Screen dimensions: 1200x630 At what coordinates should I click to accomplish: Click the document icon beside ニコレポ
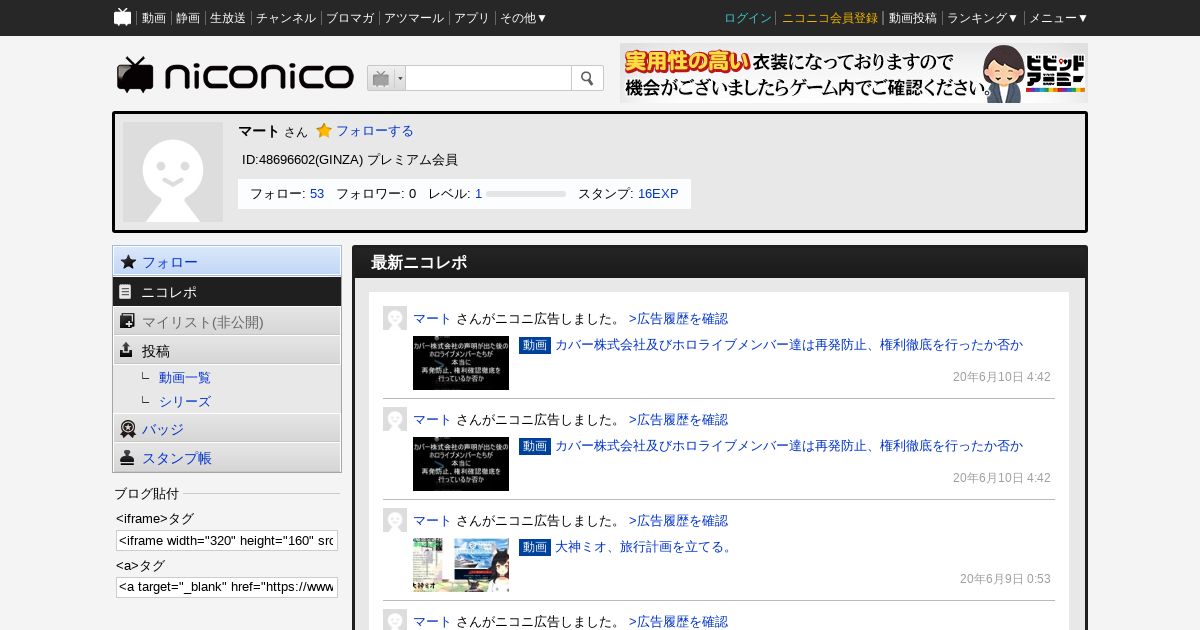point(125,292)
